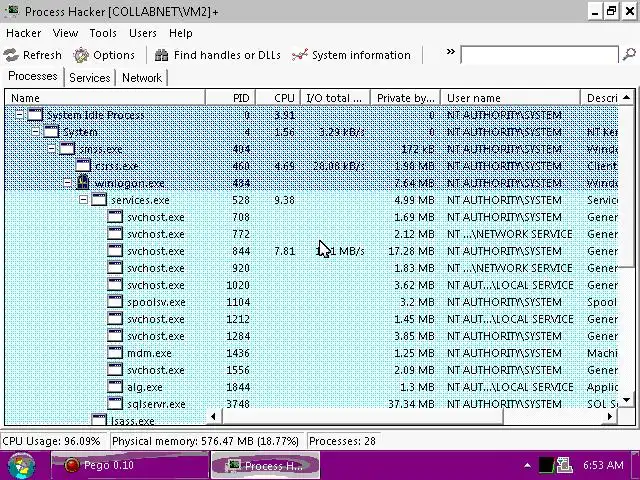The image size is (640, 480).
Task: Click the System information graph icon
Action: 300,55
